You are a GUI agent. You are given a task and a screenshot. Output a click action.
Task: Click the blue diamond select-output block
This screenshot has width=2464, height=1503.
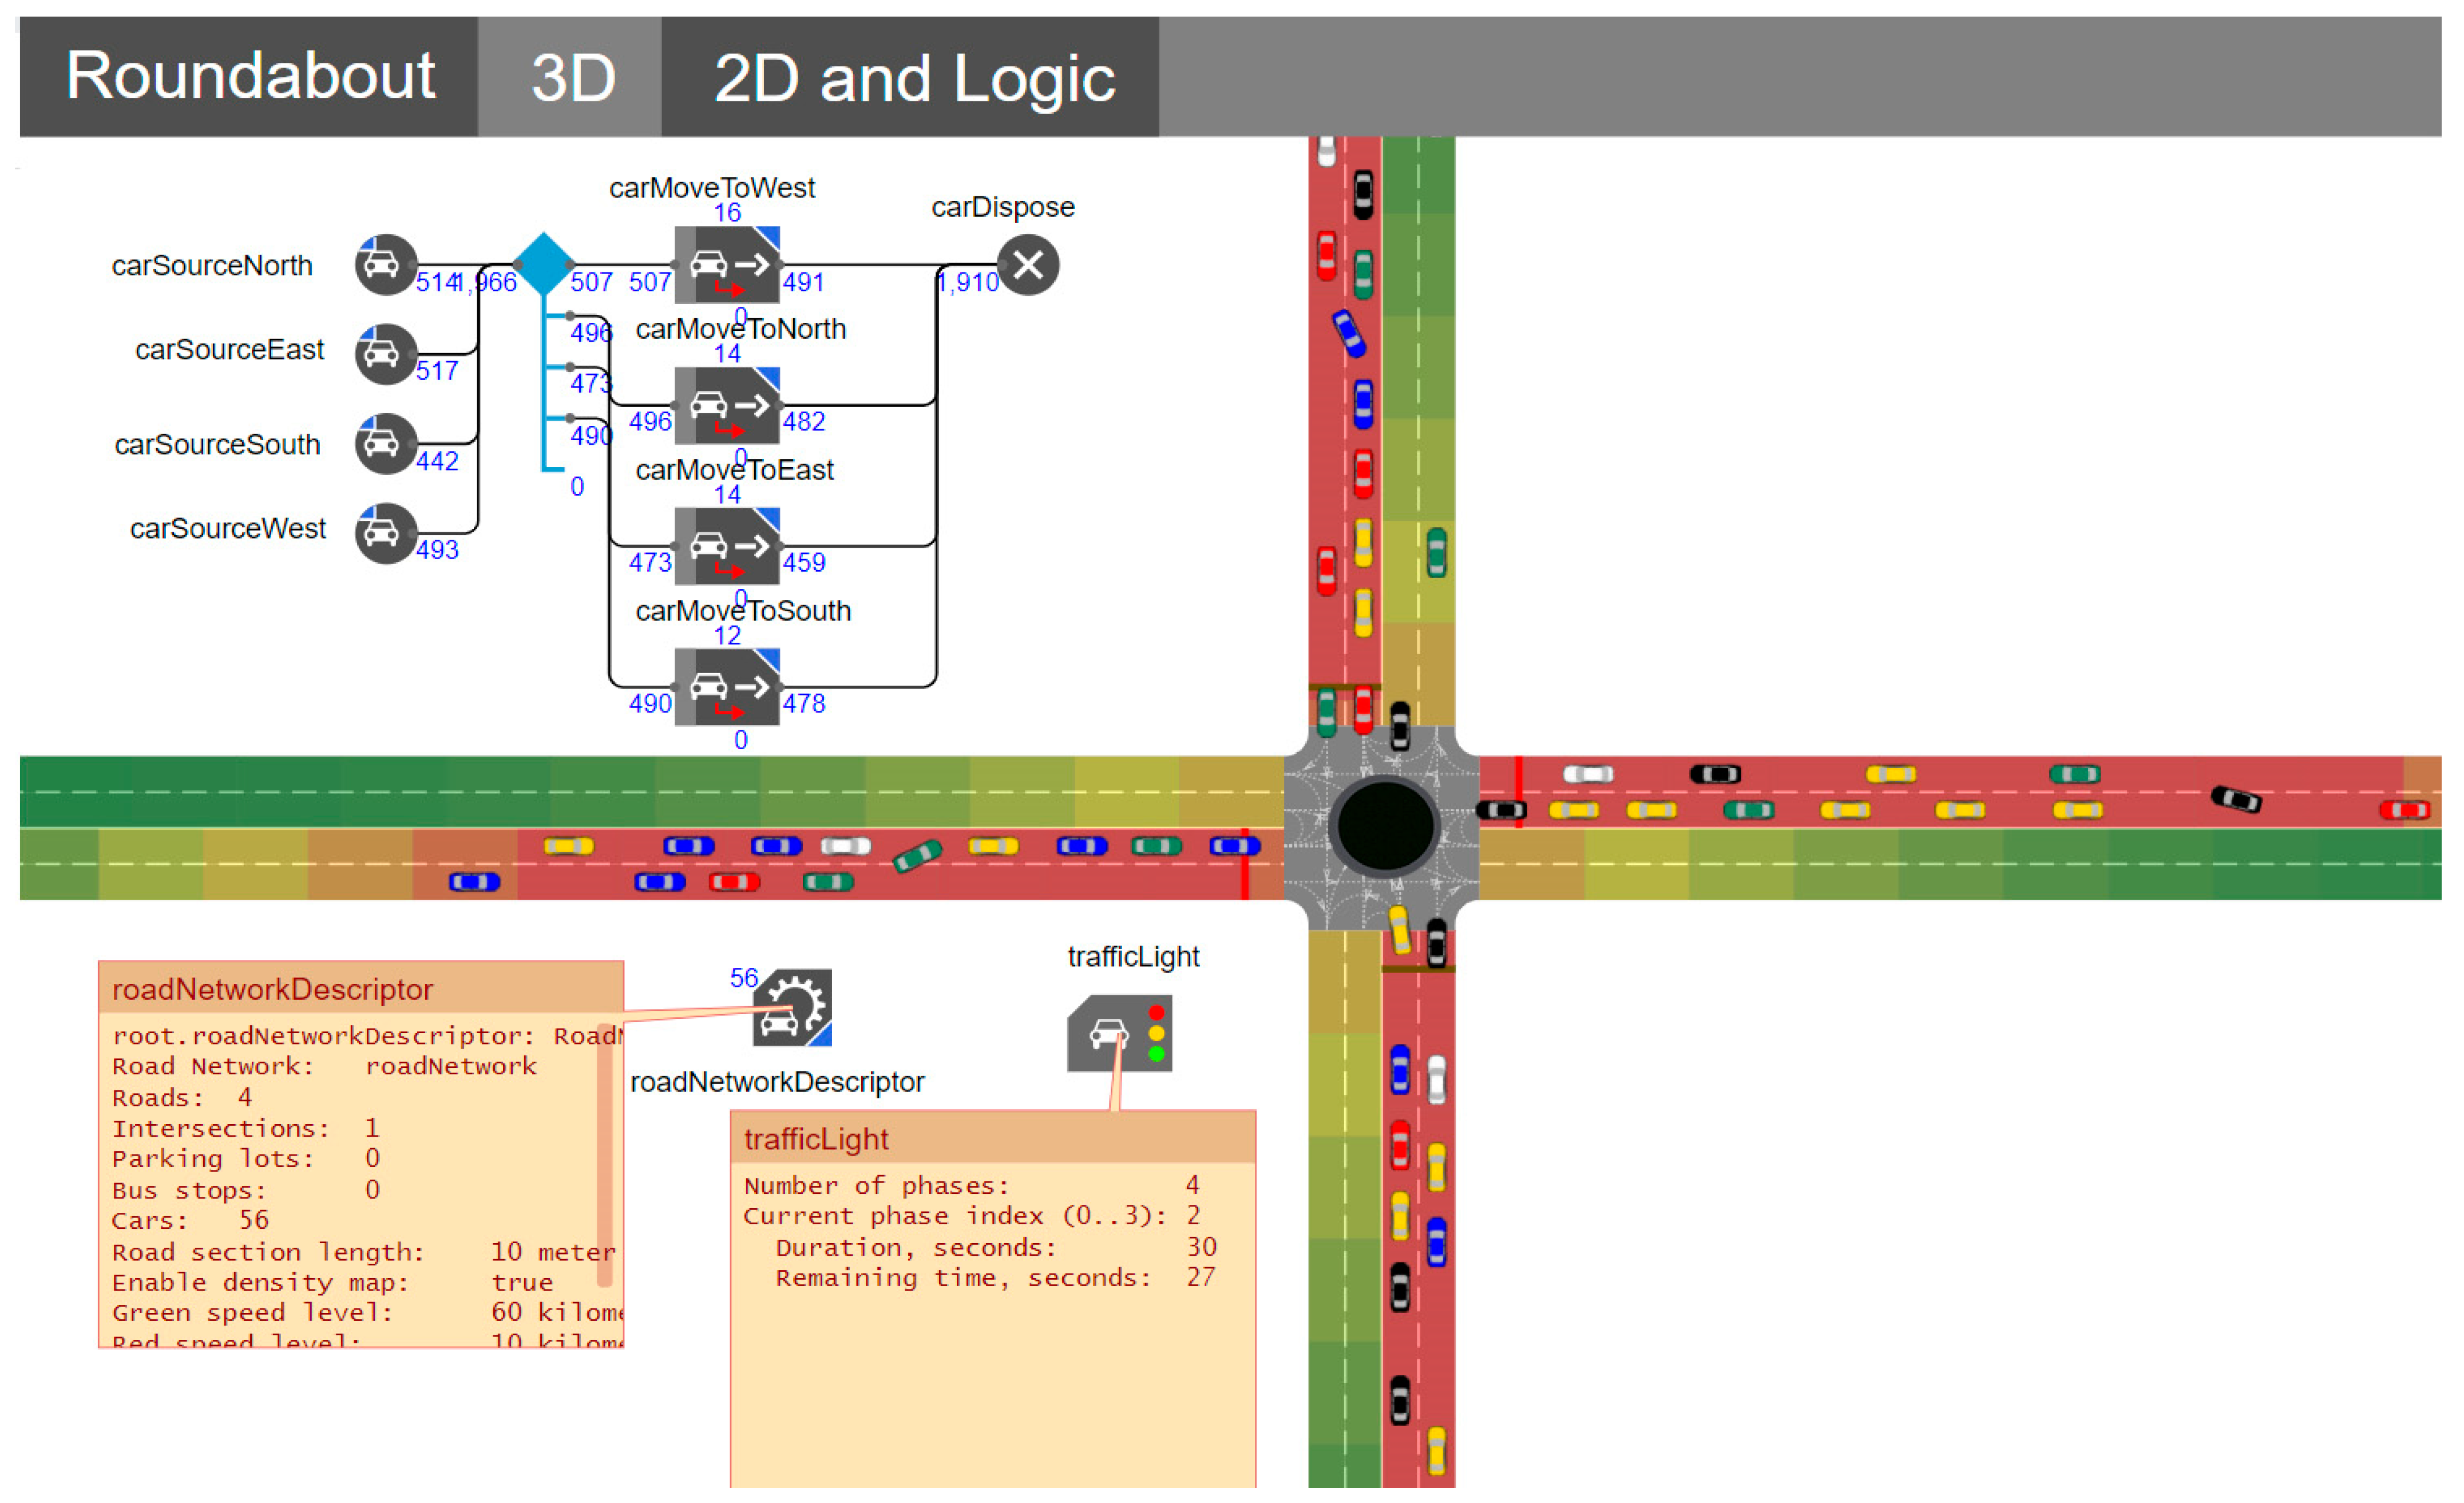(x=543, y=264)
